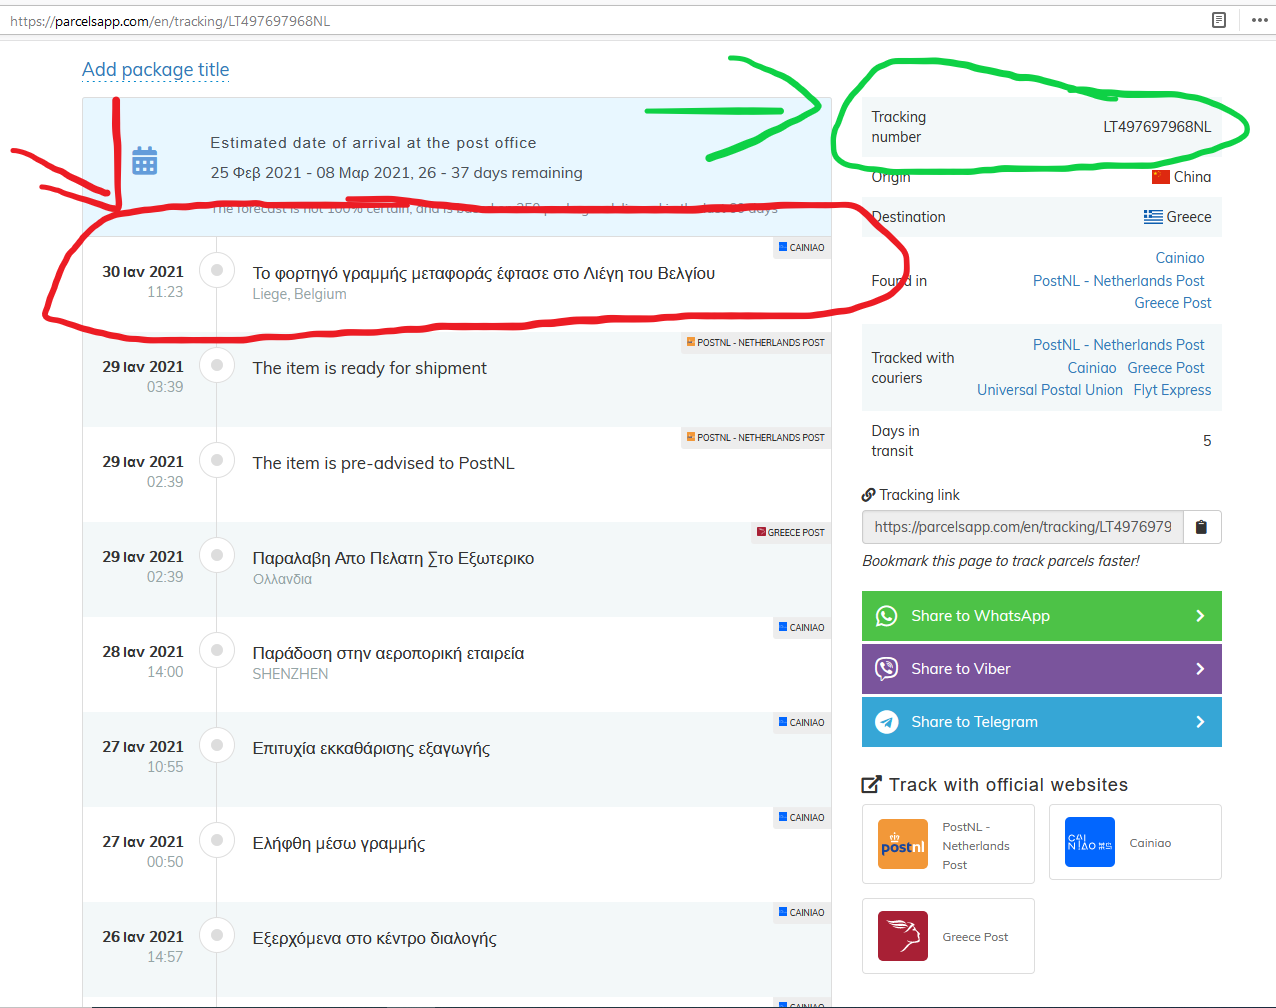Click the Greece flag icon
Image resolution: width=1276 pixels, height=1008 pixels.
1154,217
